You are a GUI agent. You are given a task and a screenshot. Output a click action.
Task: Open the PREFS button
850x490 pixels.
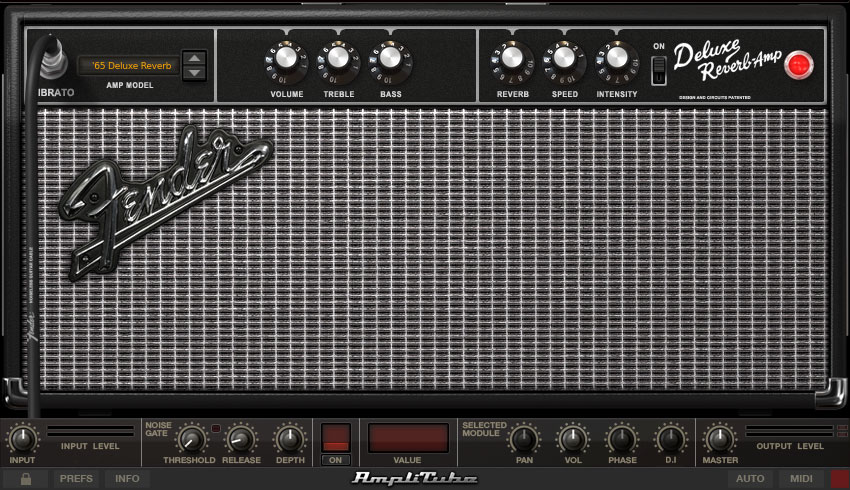76,479
